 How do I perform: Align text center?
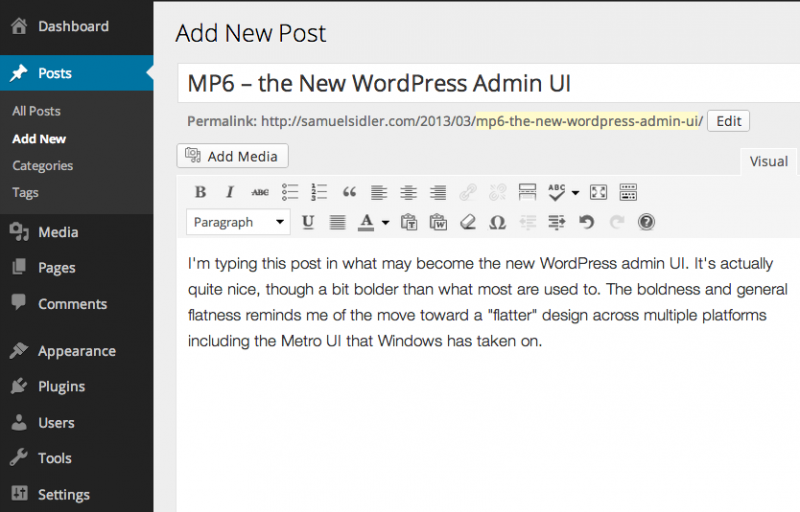coord(408,192)
